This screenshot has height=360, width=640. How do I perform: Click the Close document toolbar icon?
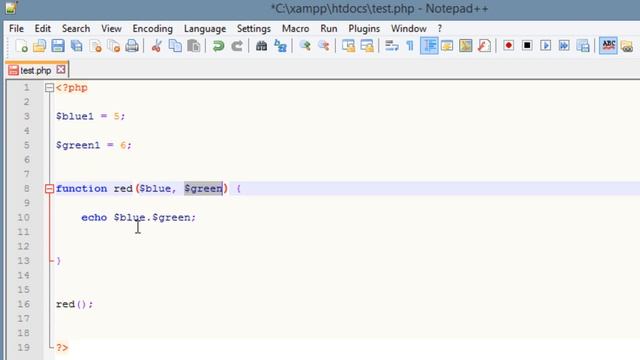click(x=95, y=46)
